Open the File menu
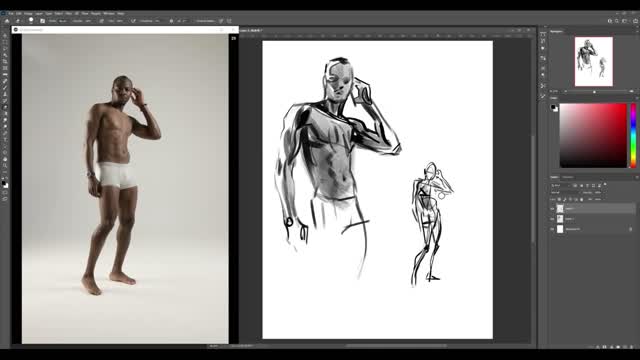This screenshot has height=360, width=640. coord(11,13)
